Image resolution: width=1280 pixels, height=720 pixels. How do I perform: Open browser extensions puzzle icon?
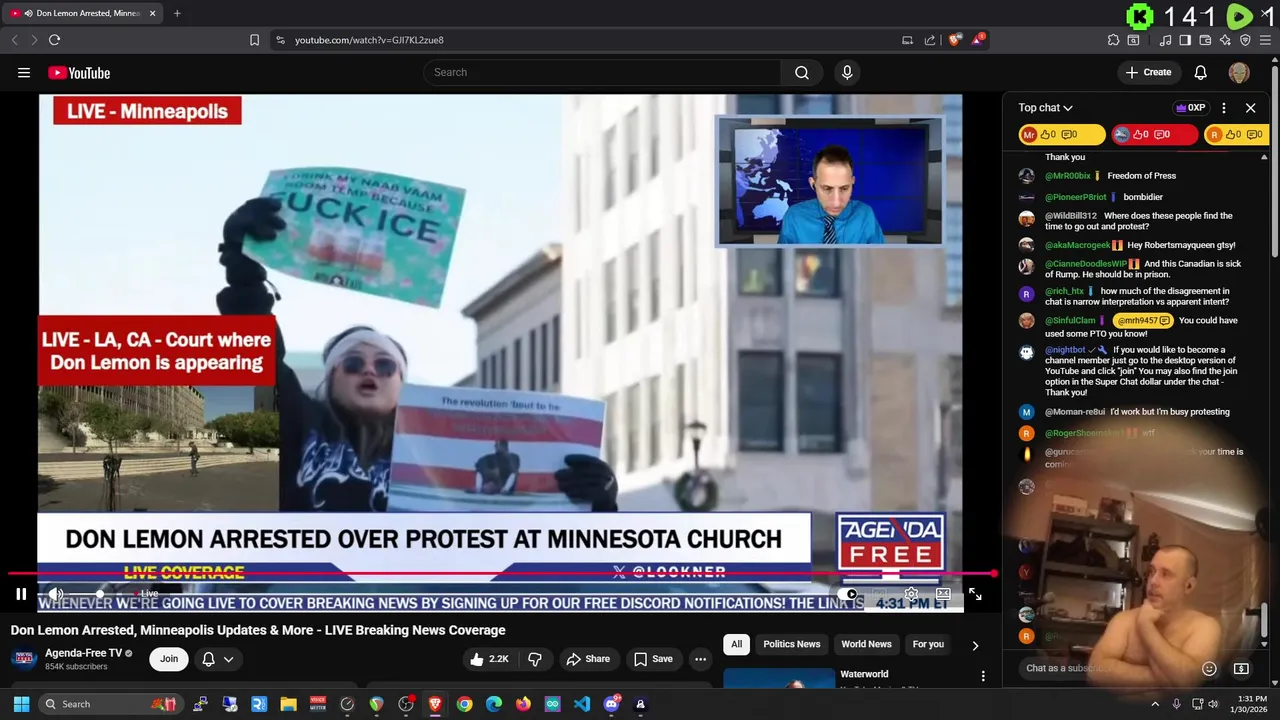tap(1113, 40)
